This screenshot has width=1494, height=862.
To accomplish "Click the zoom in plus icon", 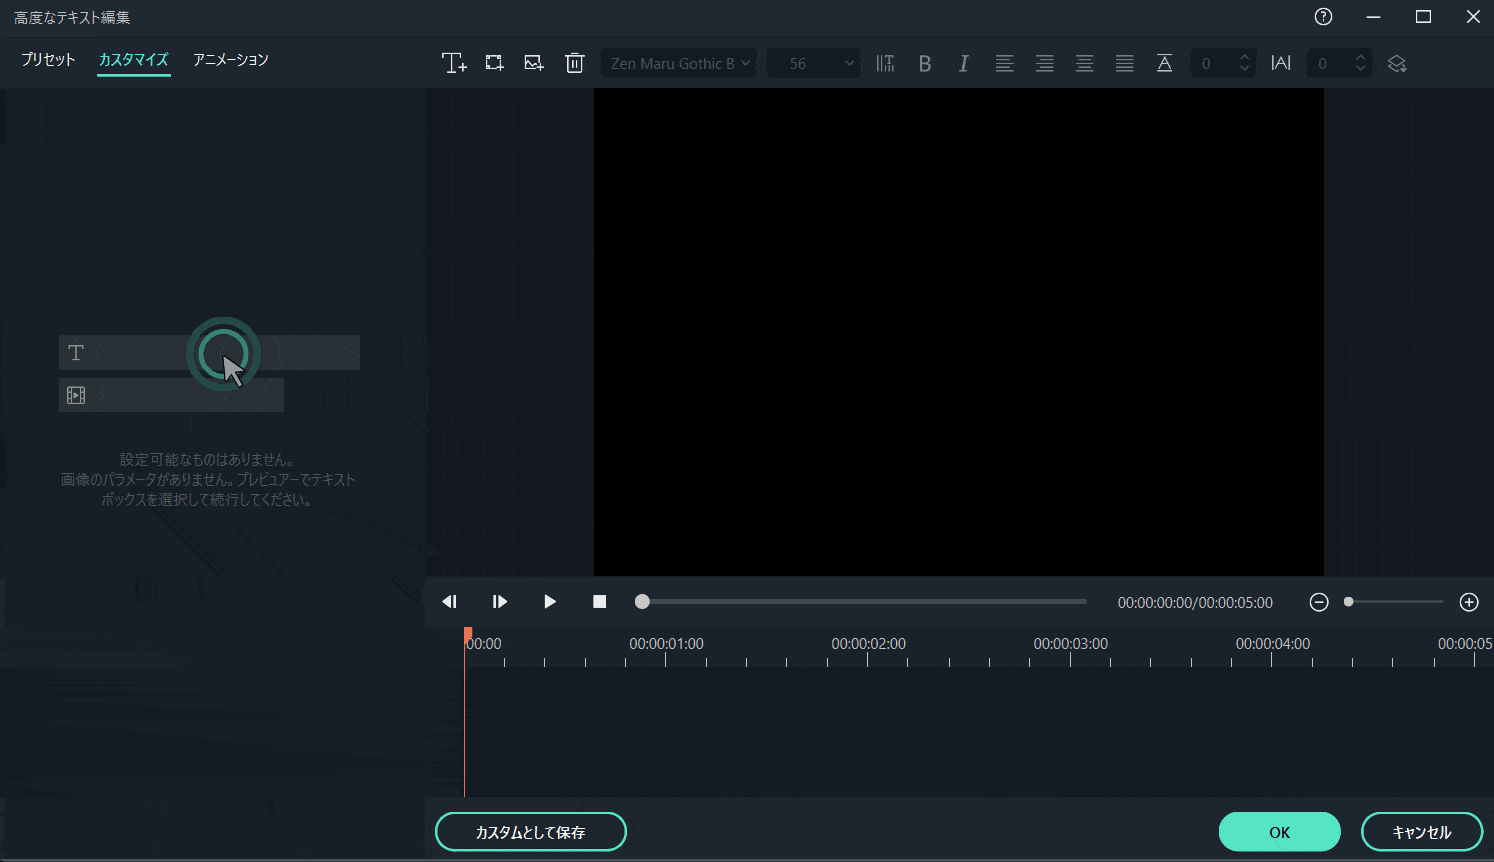I will (x=1468, y=602).
